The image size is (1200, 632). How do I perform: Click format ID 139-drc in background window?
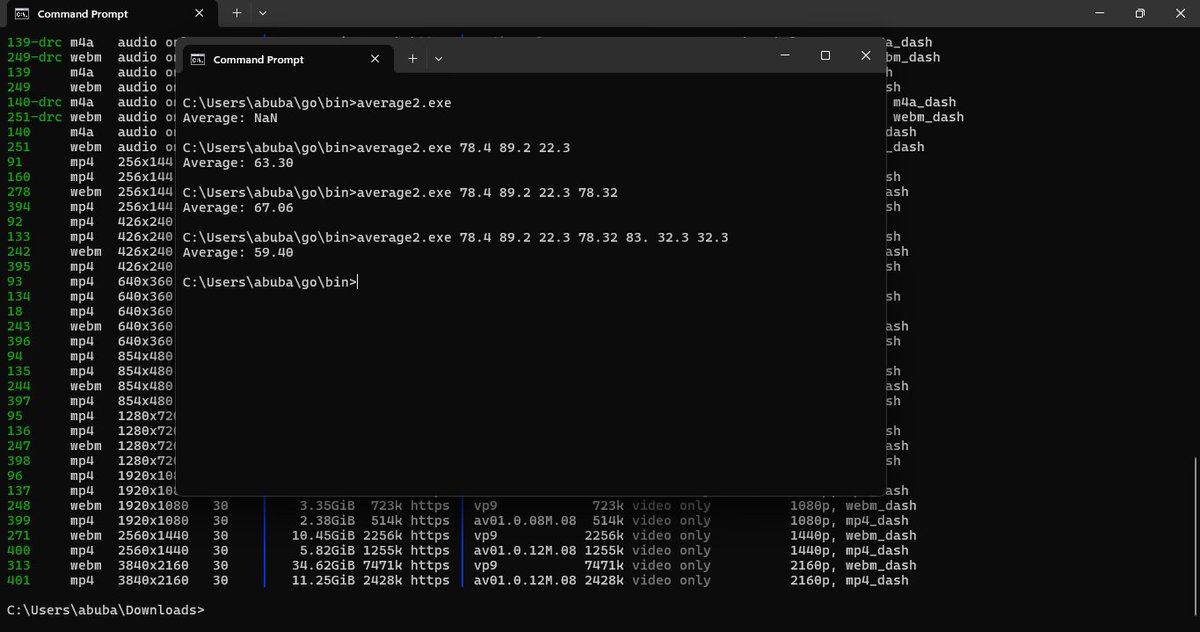click(x=34, y=43)
